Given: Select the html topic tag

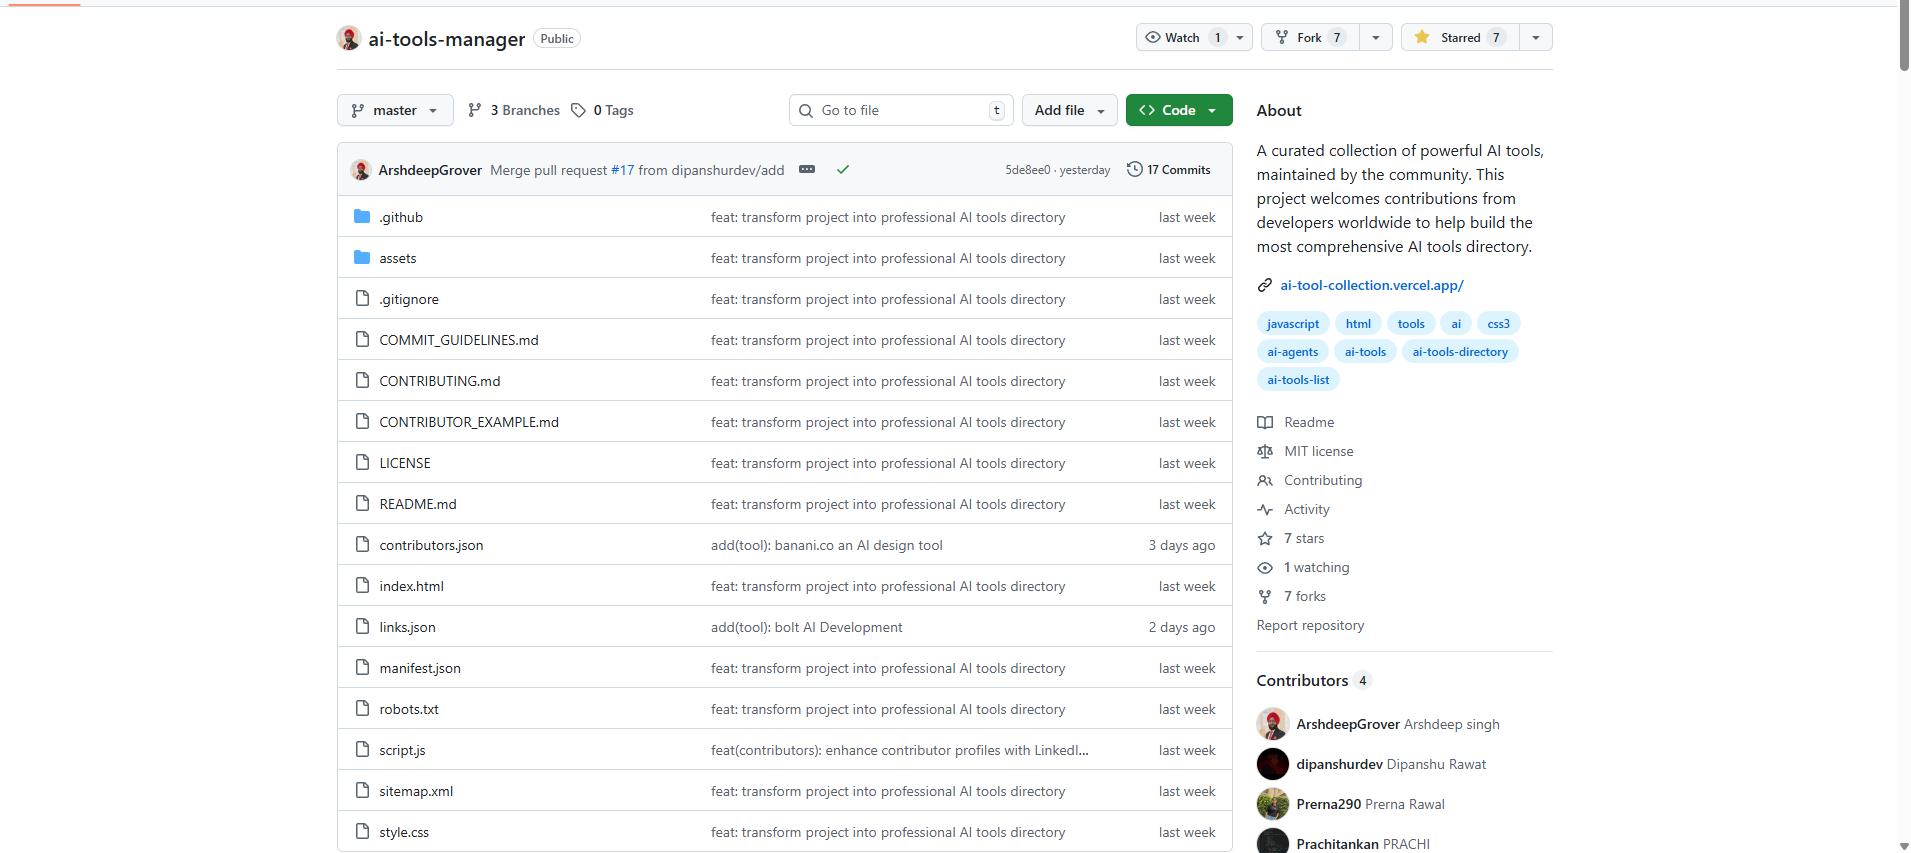Looking at the screenshot, I should 1358,323.
